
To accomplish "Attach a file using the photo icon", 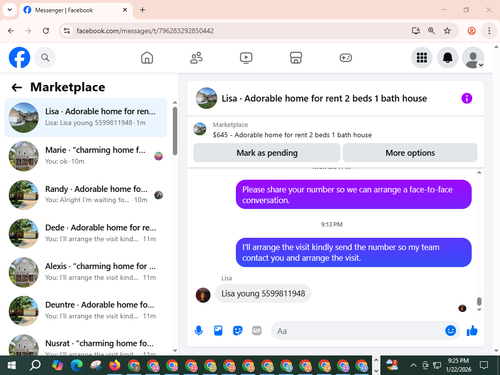I will (218, 331).
